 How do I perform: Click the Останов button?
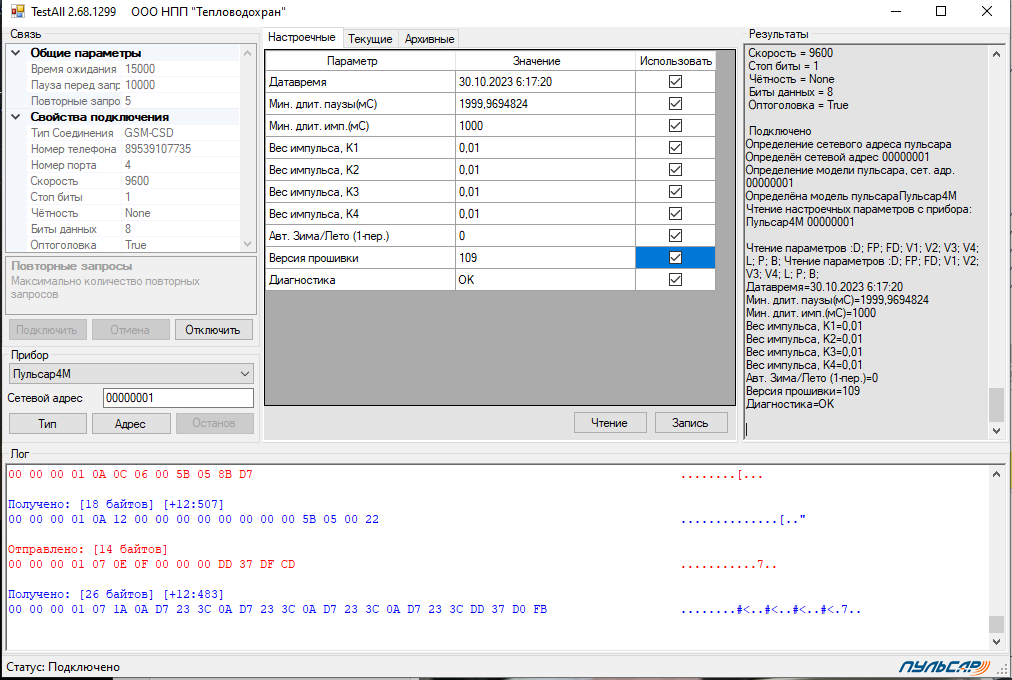tap(214, 423)
